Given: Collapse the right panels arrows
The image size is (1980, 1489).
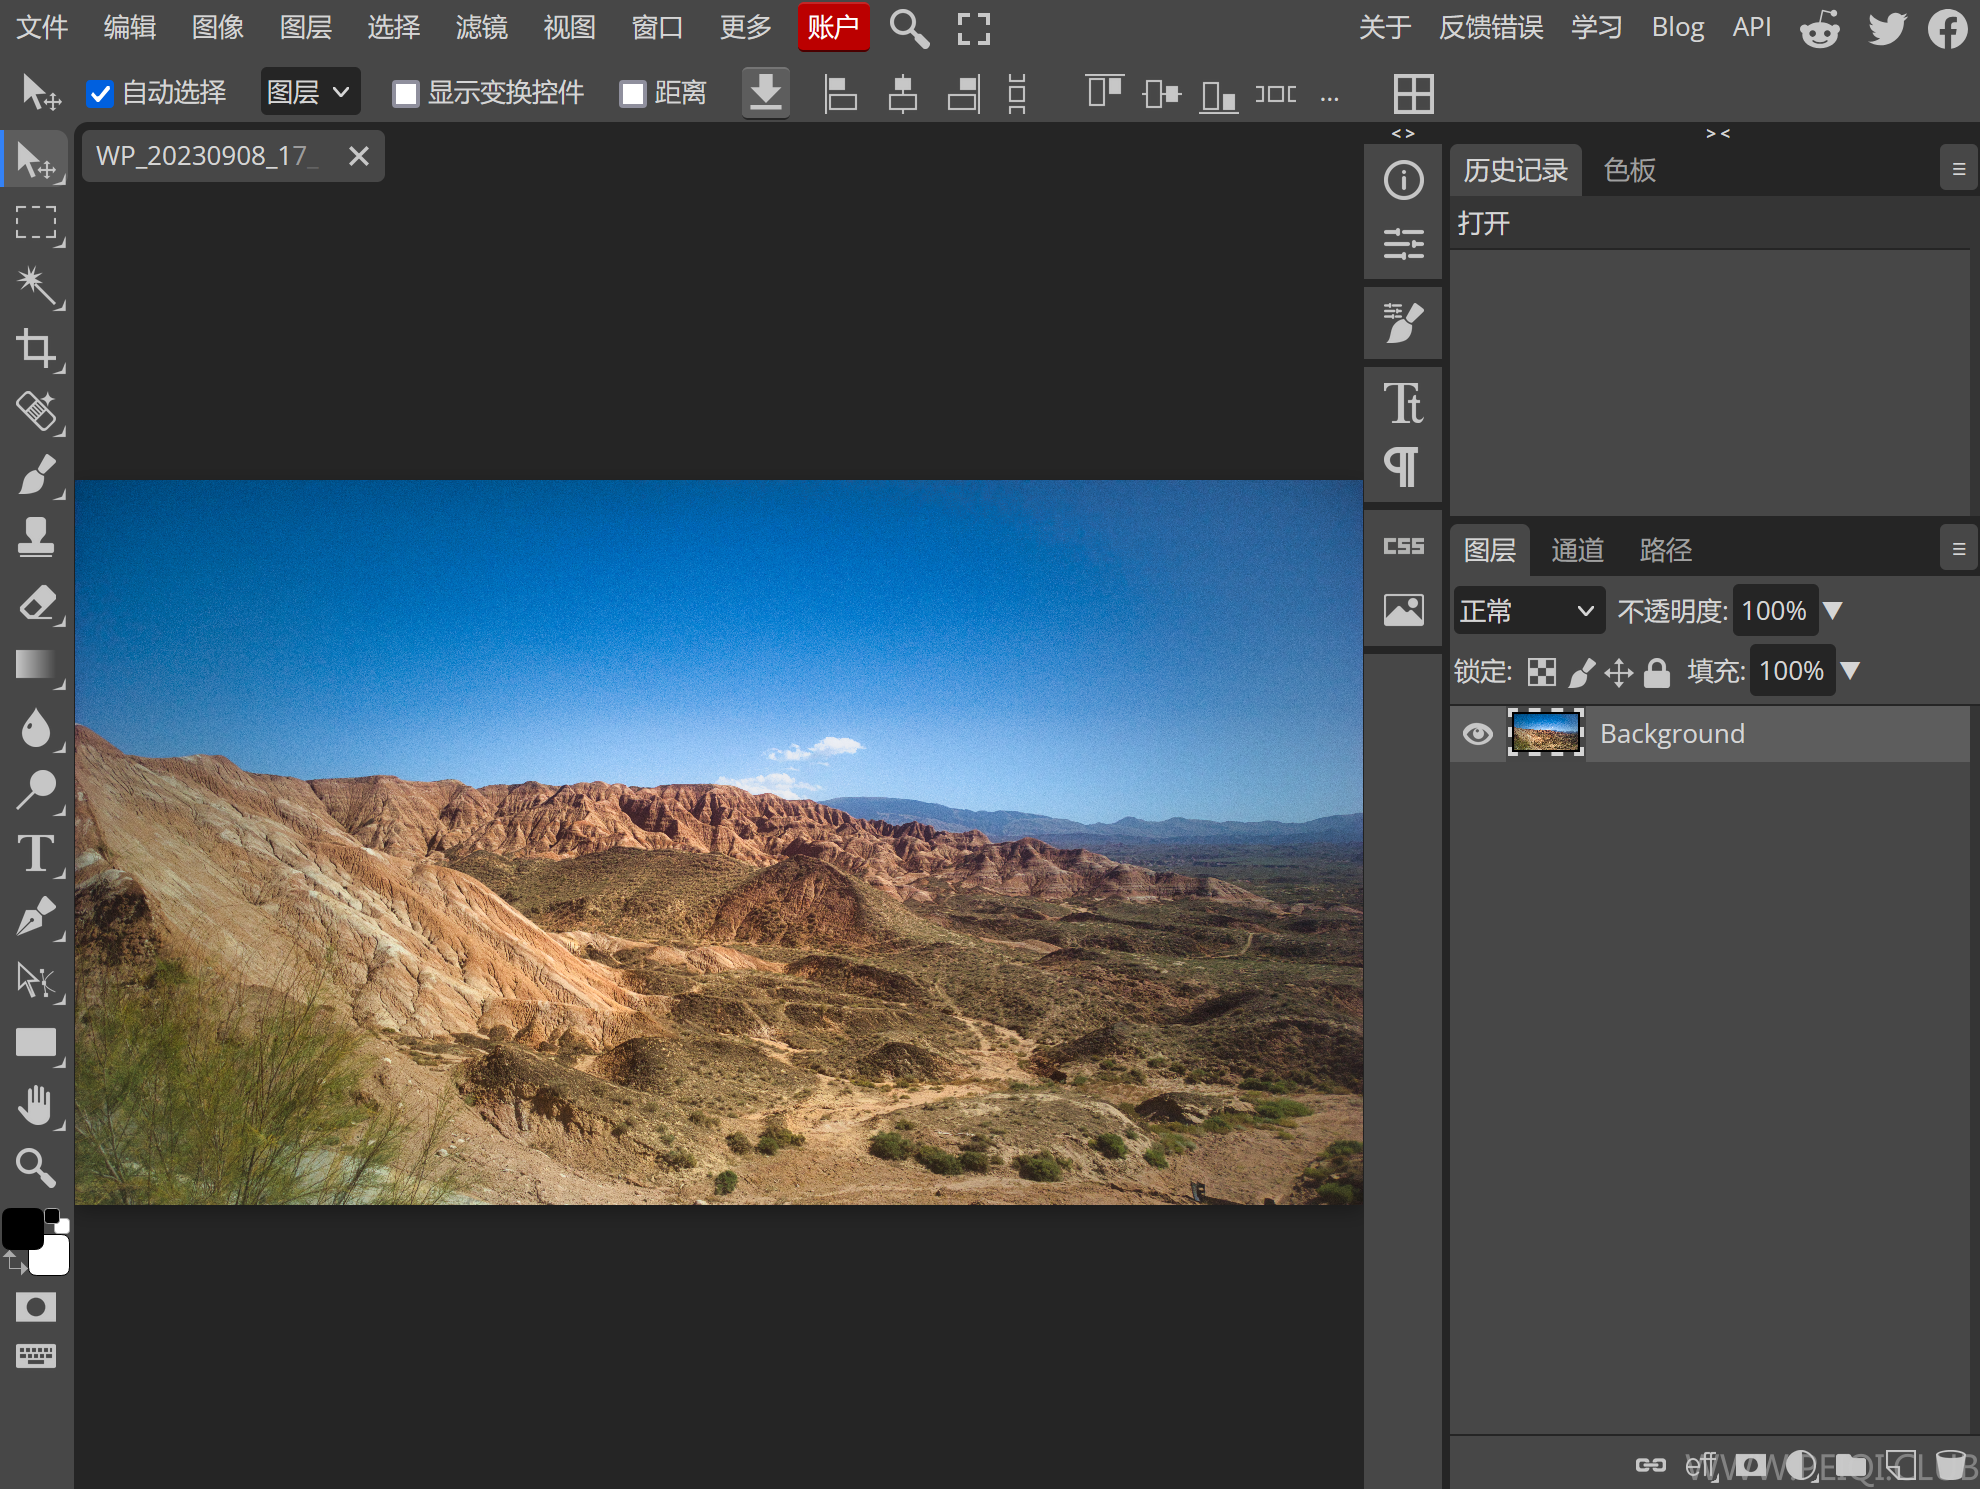Looking at the screenshot, I should pos(1717,133).
